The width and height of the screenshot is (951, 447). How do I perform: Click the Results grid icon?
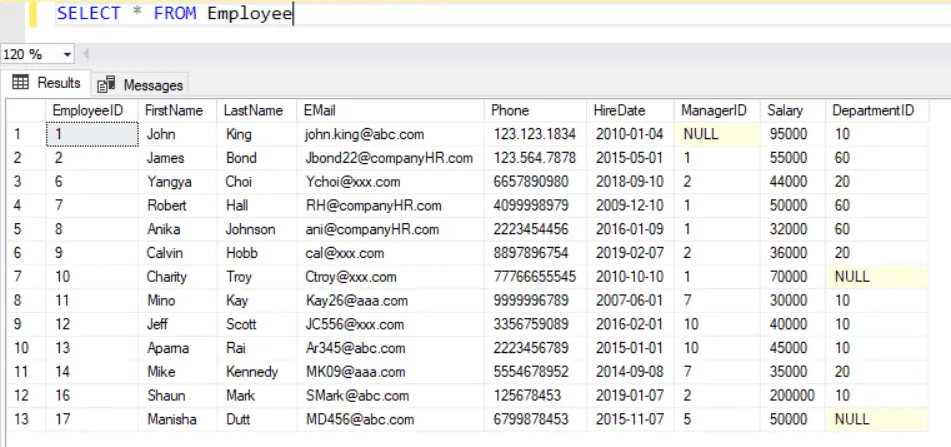point(21,83)
